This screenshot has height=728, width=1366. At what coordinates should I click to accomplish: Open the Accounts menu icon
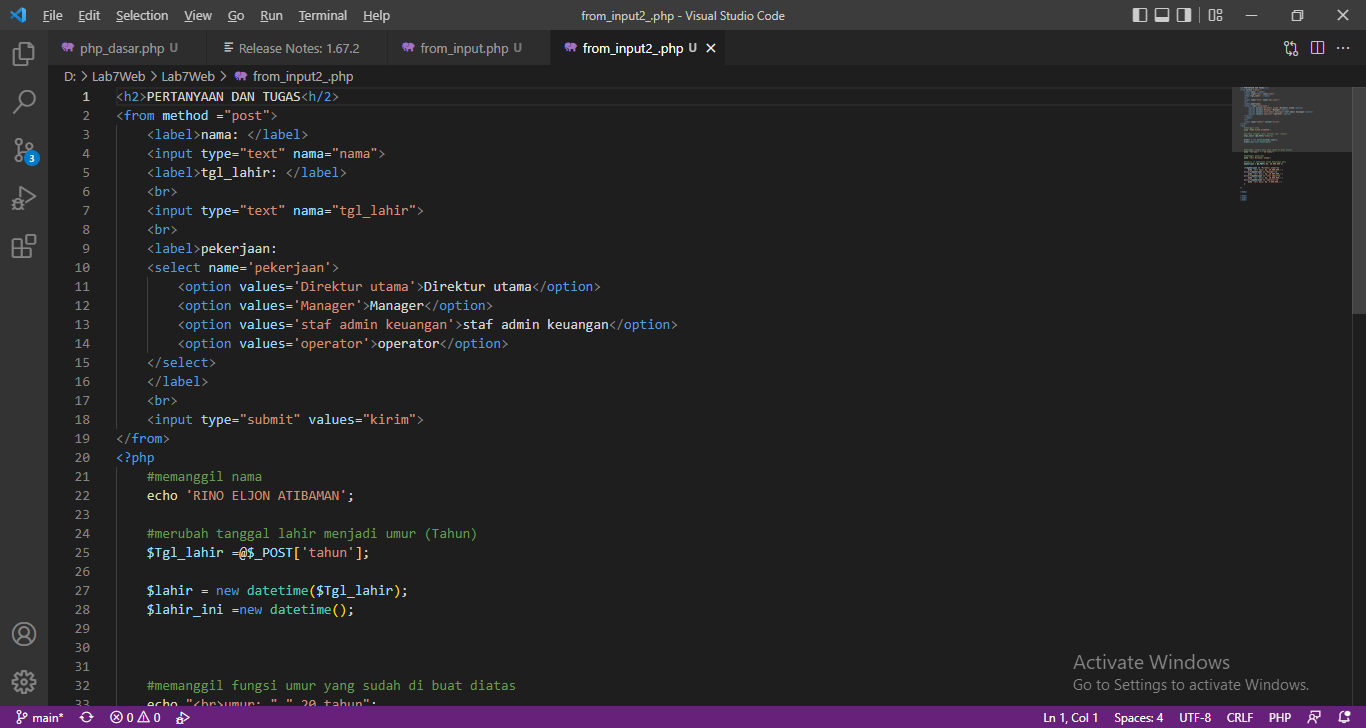click(x=24, y=634)
